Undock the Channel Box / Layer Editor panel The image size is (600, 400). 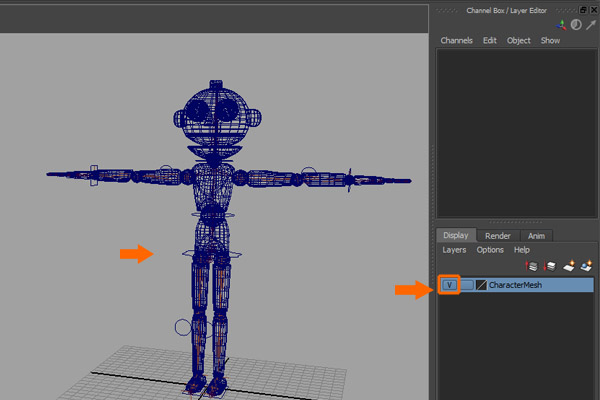583,9
